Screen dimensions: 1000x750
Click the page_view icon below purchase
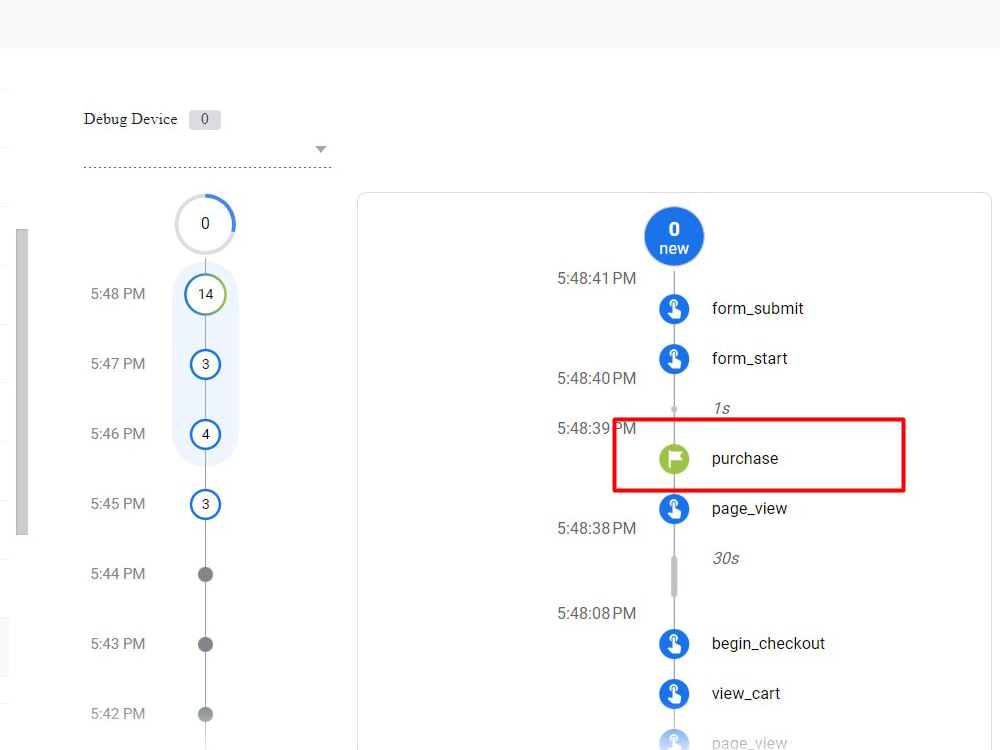(674, 509)
